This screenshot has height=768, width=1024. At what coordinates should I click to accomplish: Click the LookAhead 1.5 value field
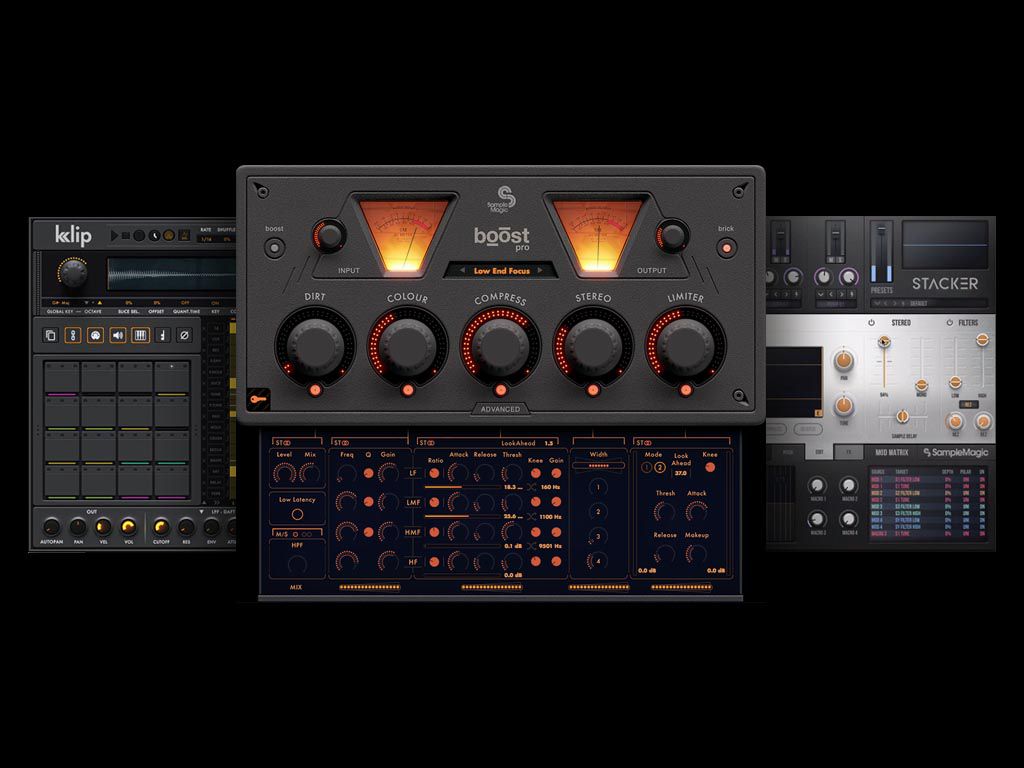549,443
